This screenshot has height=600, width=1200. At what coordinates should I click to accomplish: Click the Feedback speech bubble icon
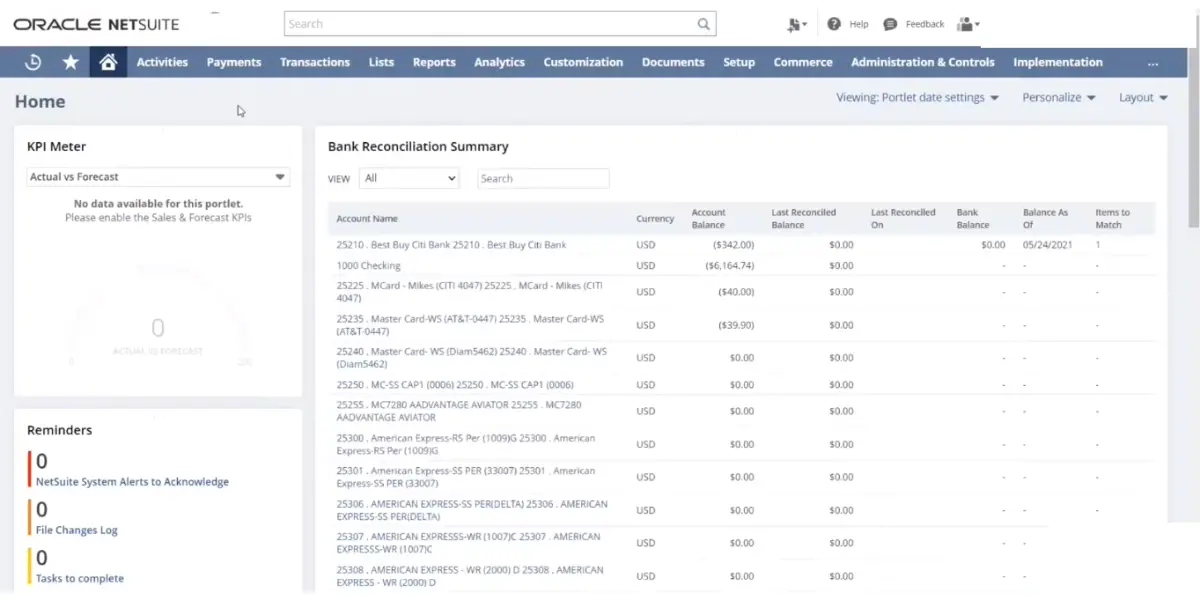(890, 24)
